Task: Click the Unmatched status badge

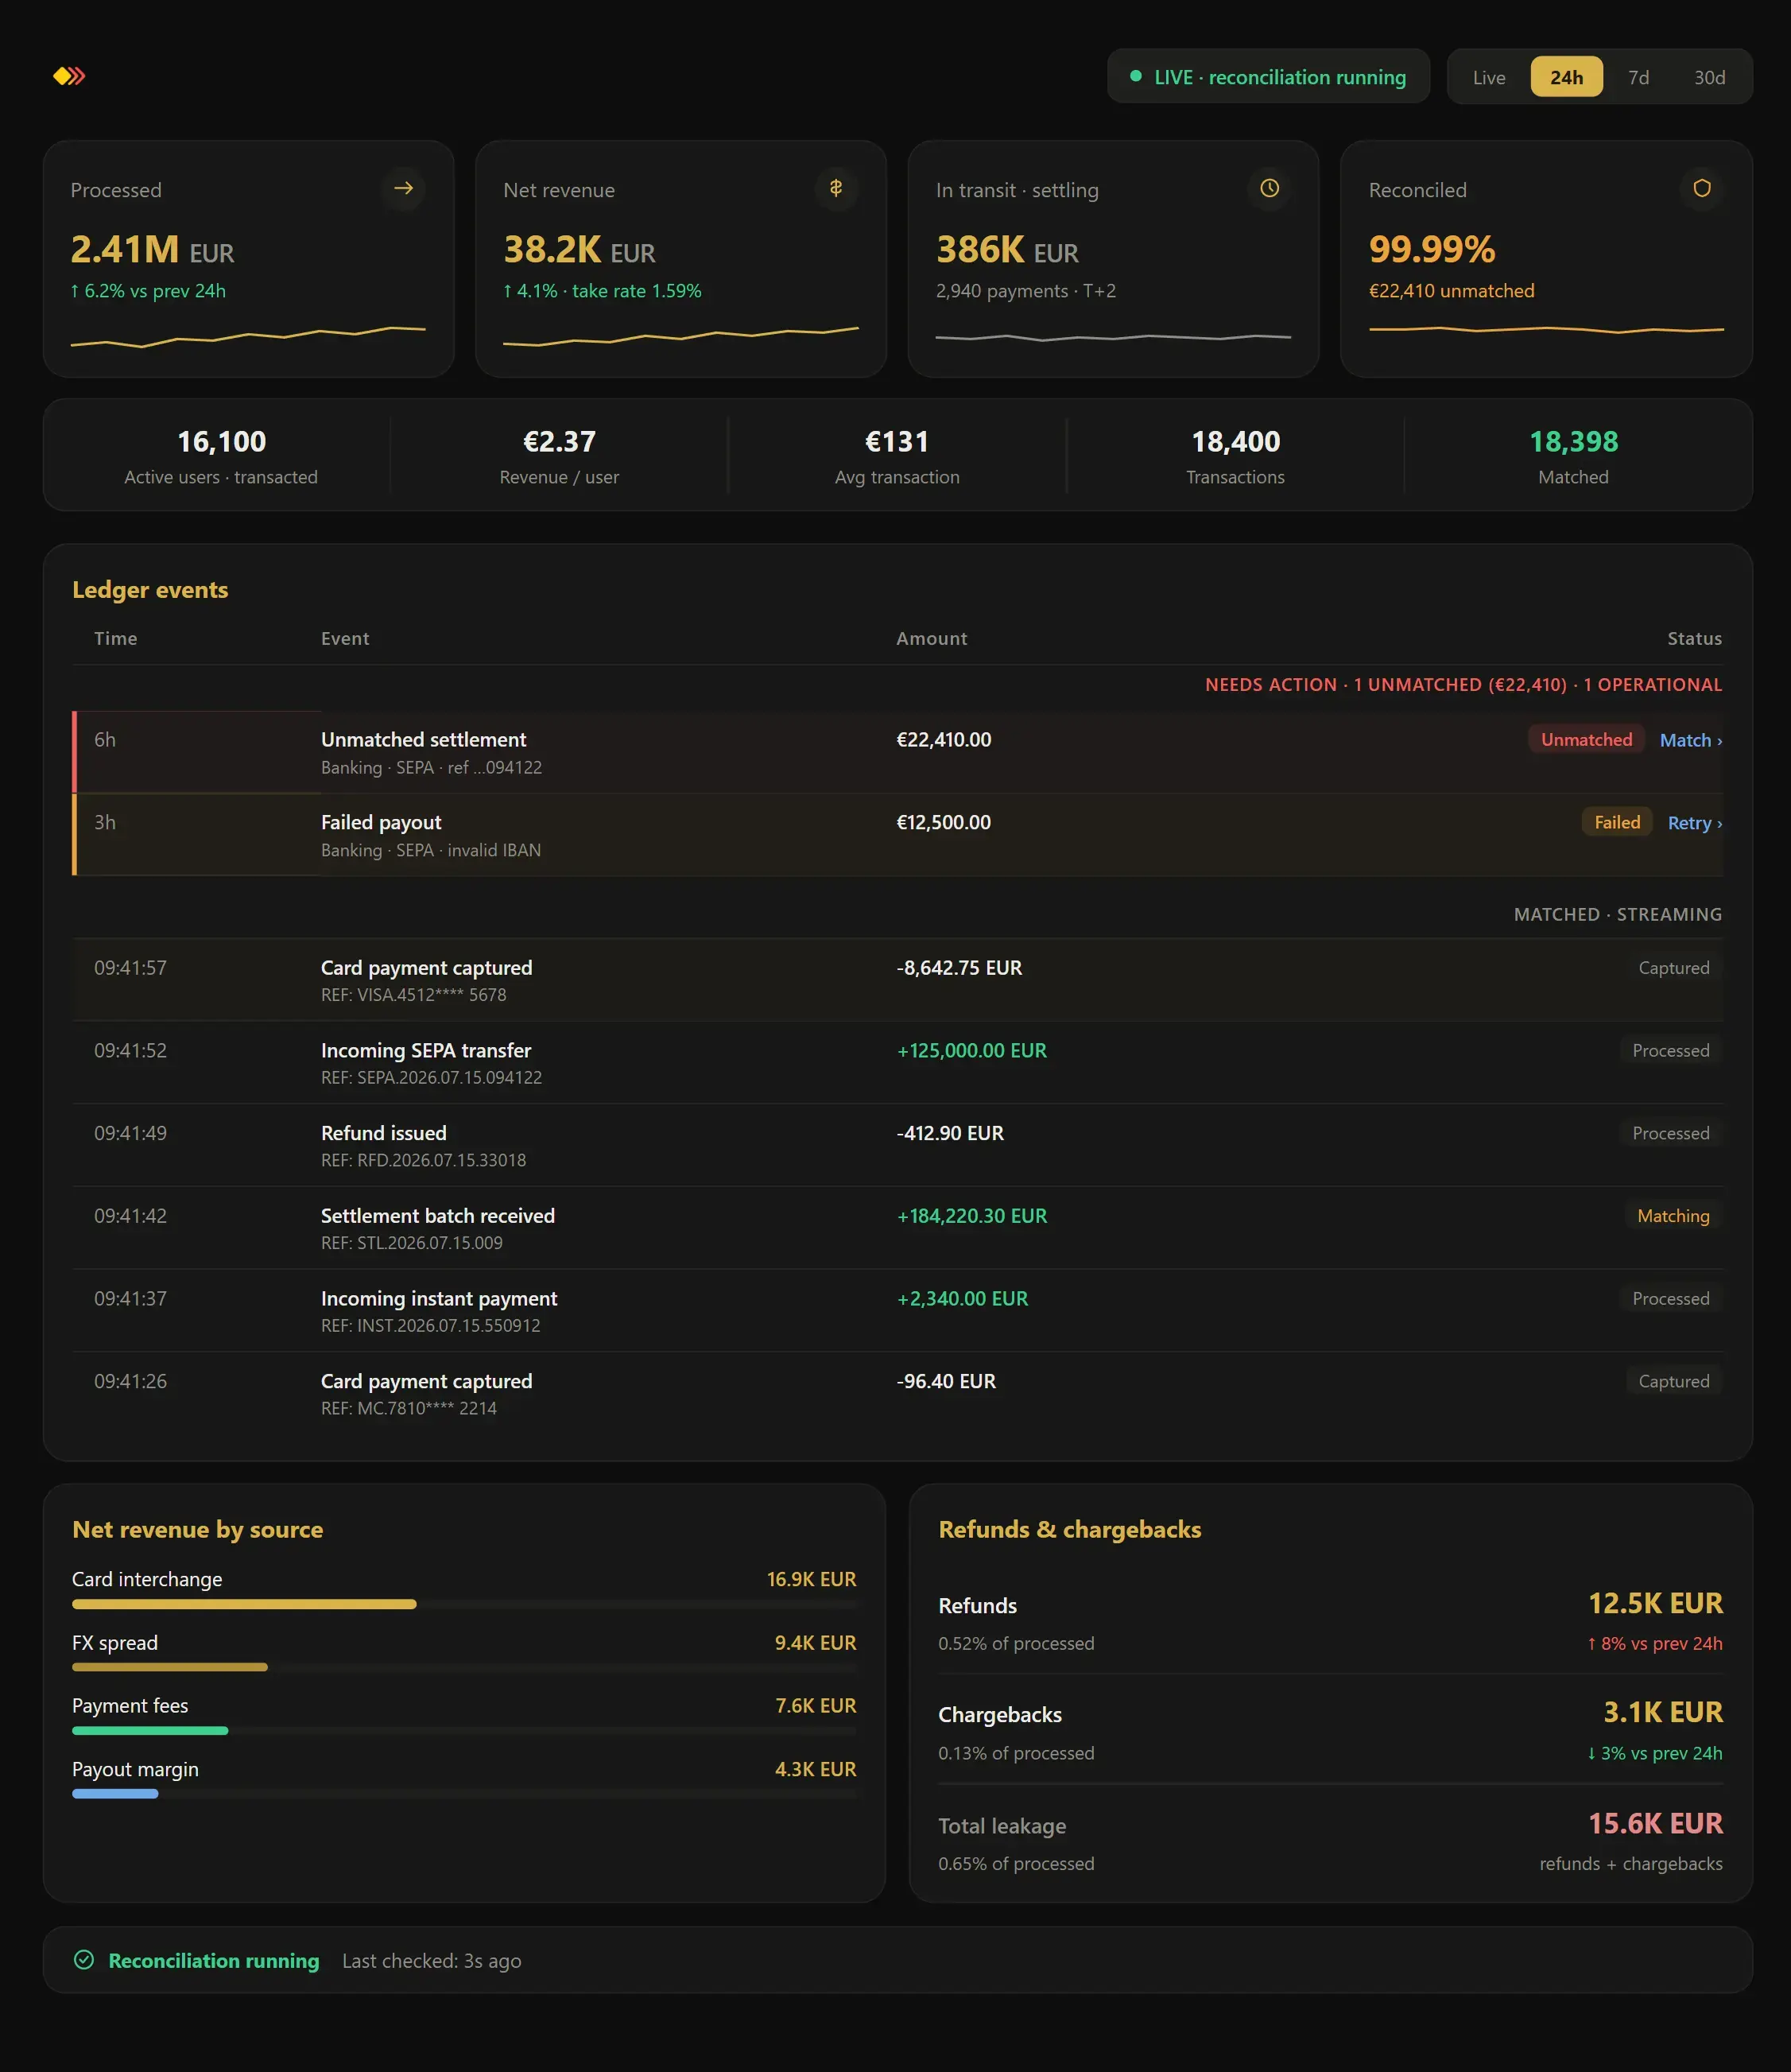Action: tap(1586, 739)
